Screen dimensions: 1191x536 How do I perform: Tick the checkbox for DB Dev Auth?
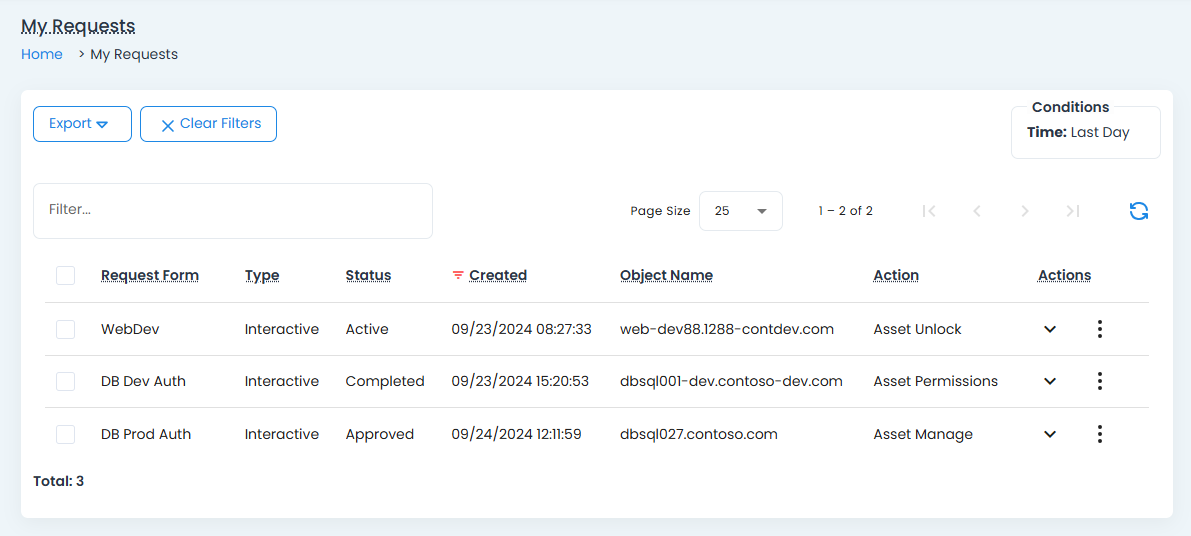click(x=66, y=381)
